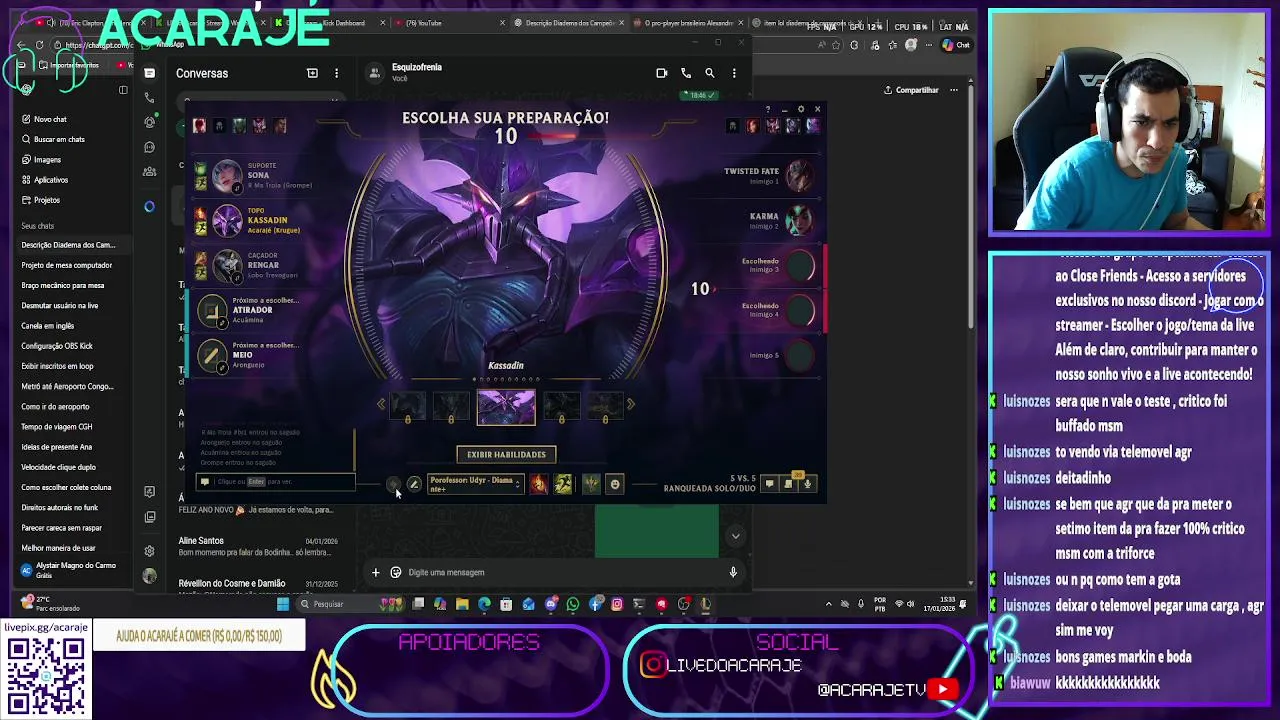Create a new WhatsApp chat

(x=312, y=73)
